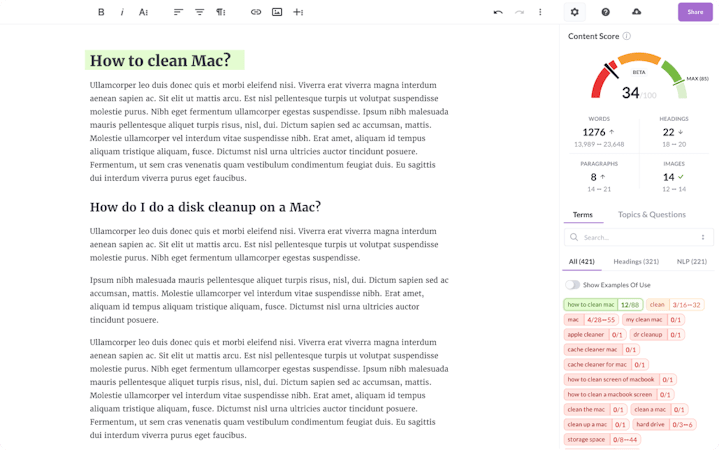Redo the last change

(x=519, y=12)
